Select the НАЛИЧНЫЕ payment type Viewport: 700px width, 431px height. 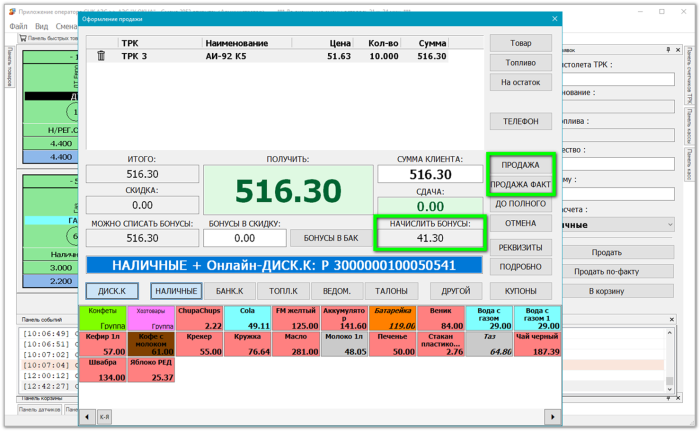[176, 291]
